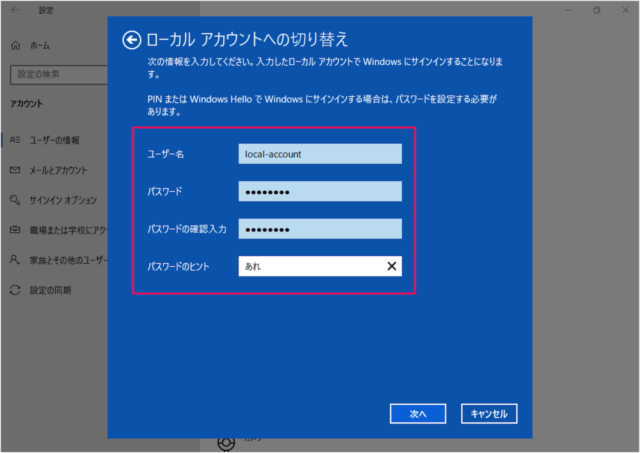This screenshot has height=453, width=640.
Task: Go back using the circled arrow icon
Action: pyautogui.click(x=131, y=40)
